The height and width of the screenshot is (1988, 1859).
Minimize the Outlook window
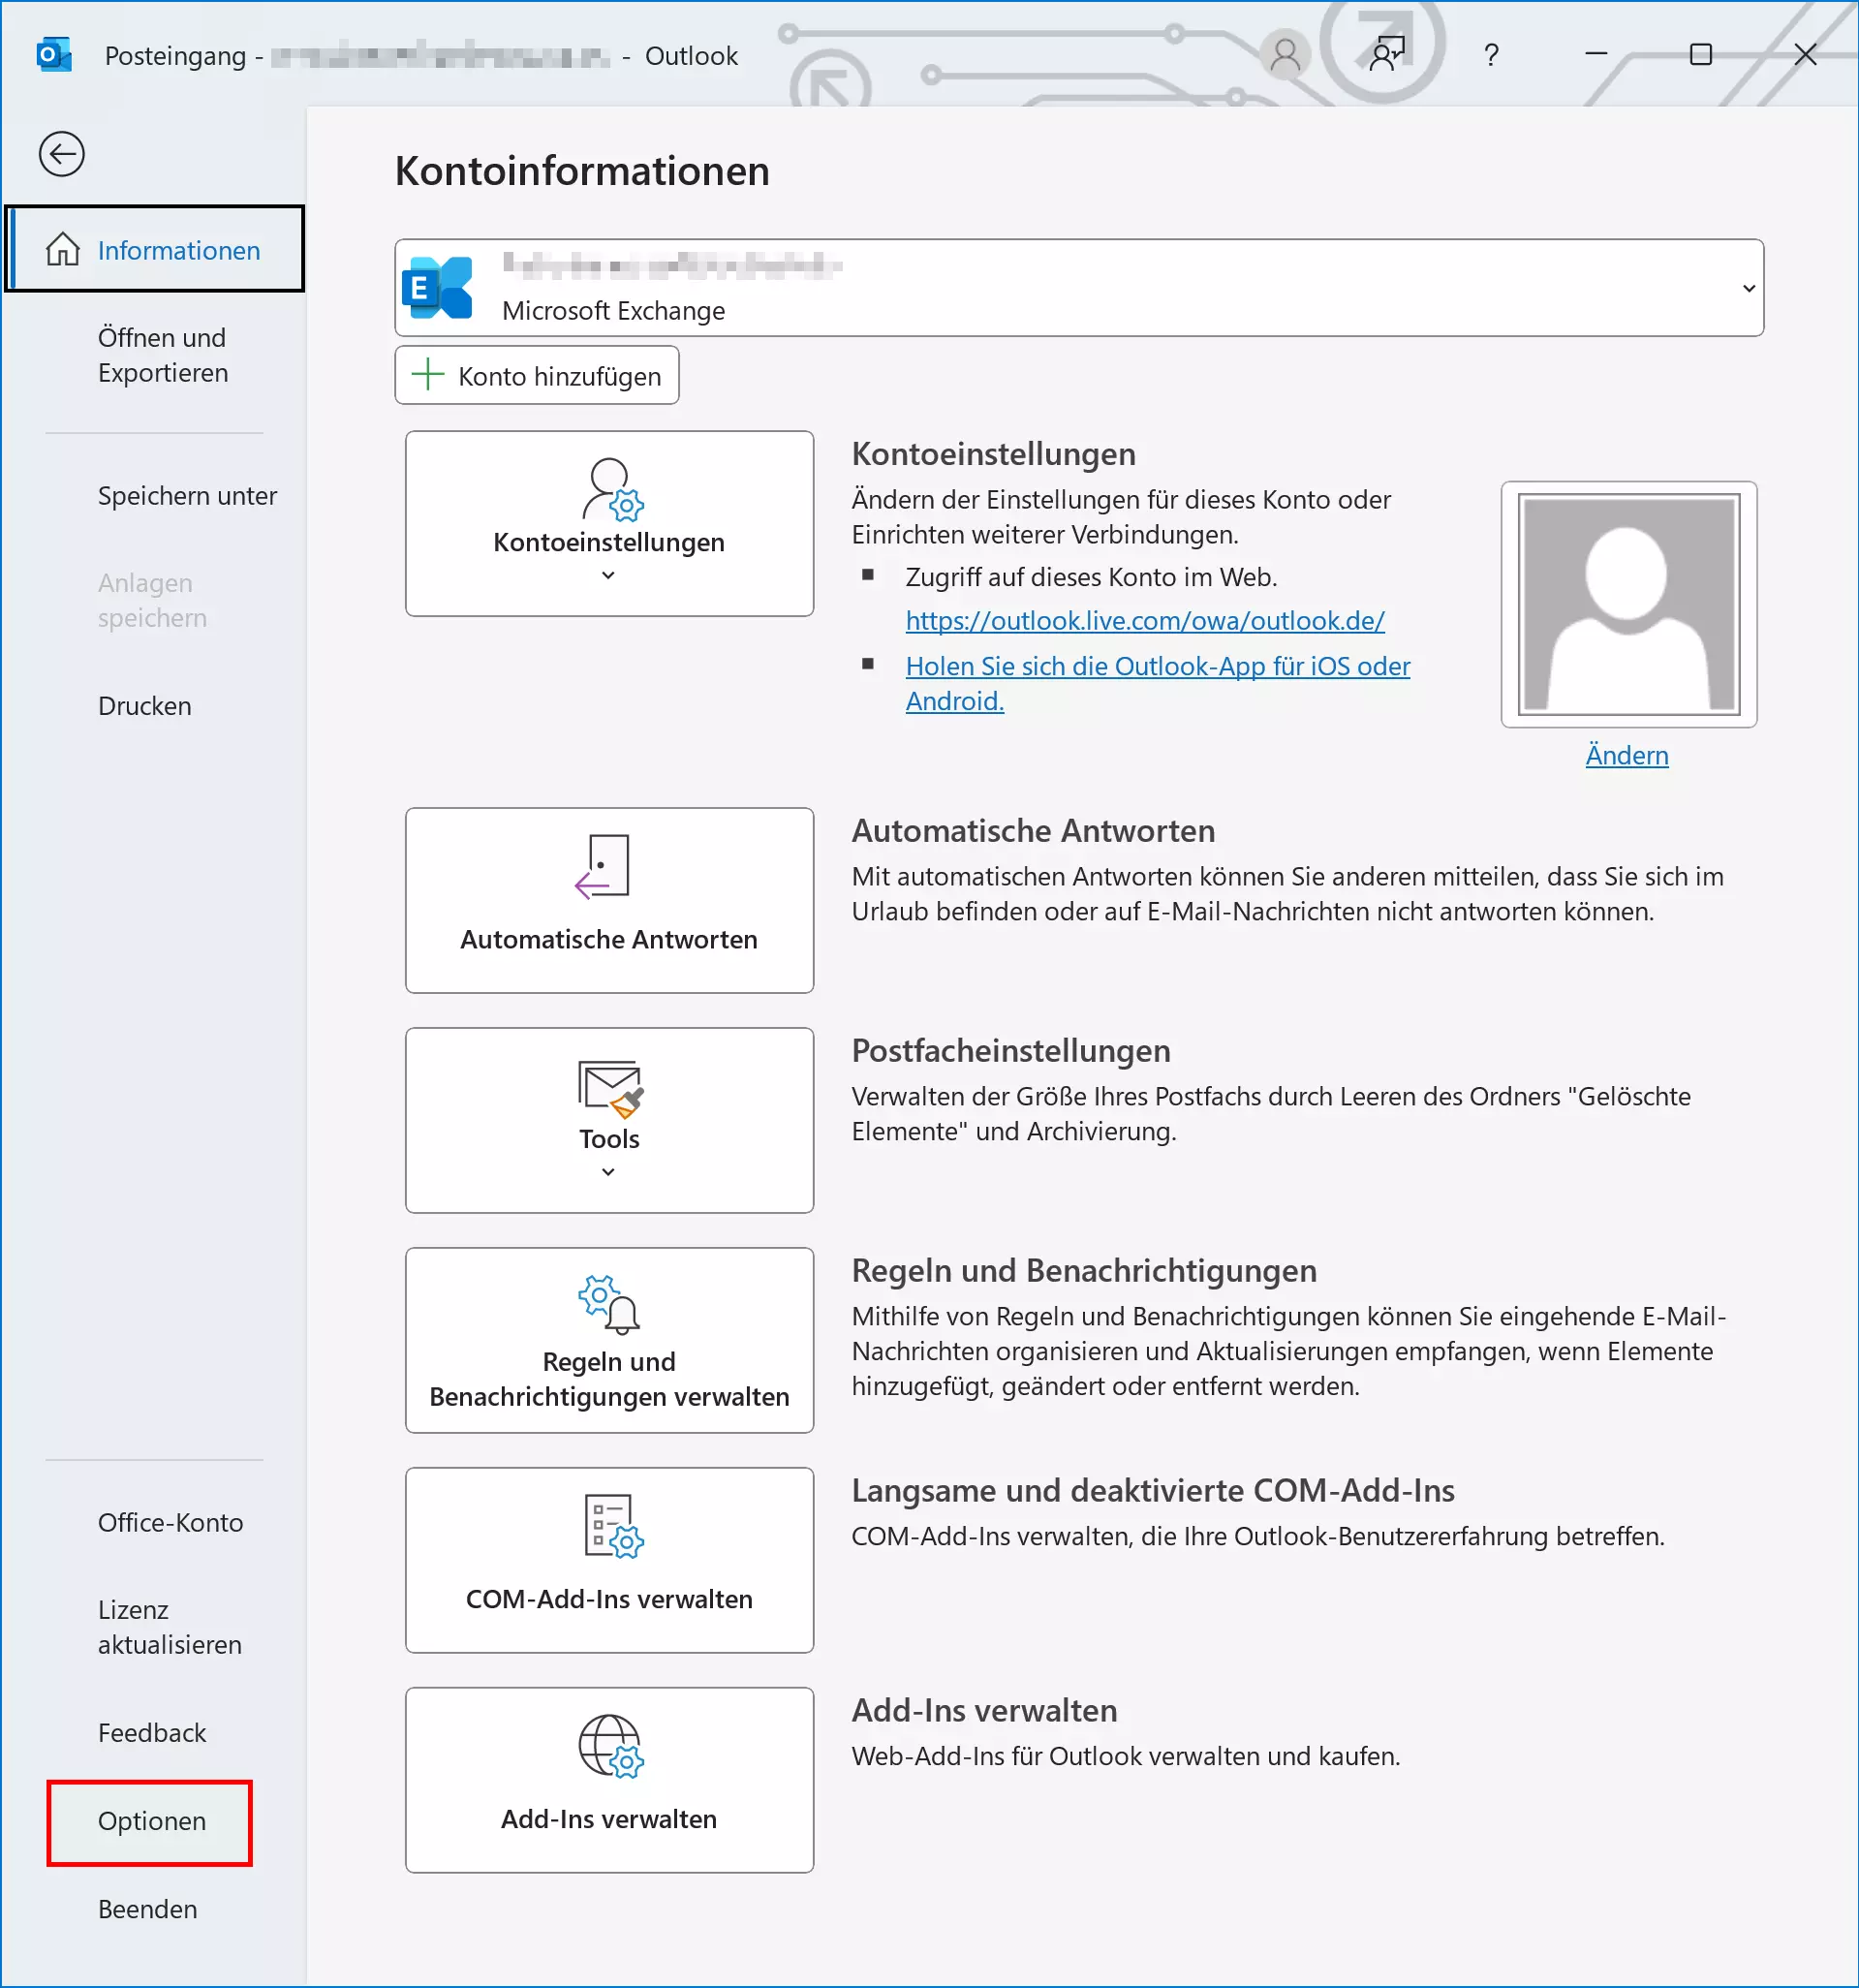pos(1596,54)
